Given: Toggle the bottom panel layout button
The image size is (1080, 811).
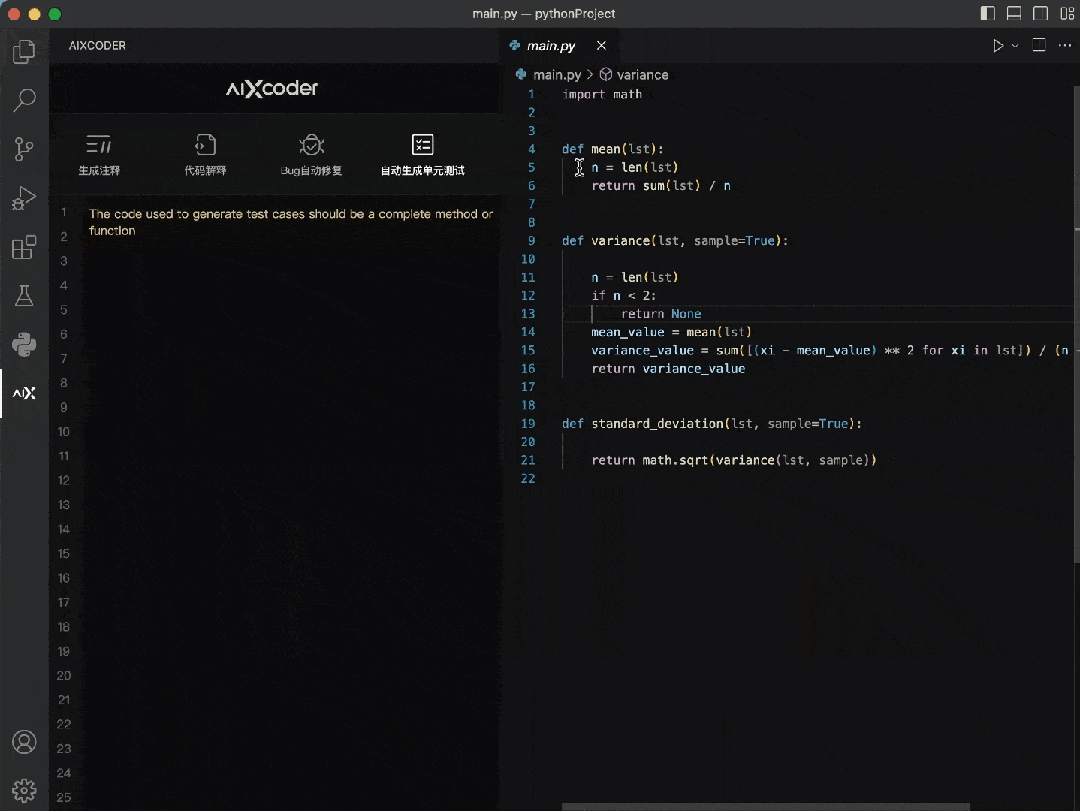Looking at the screenshot, I should click(x=1014, y=13).
